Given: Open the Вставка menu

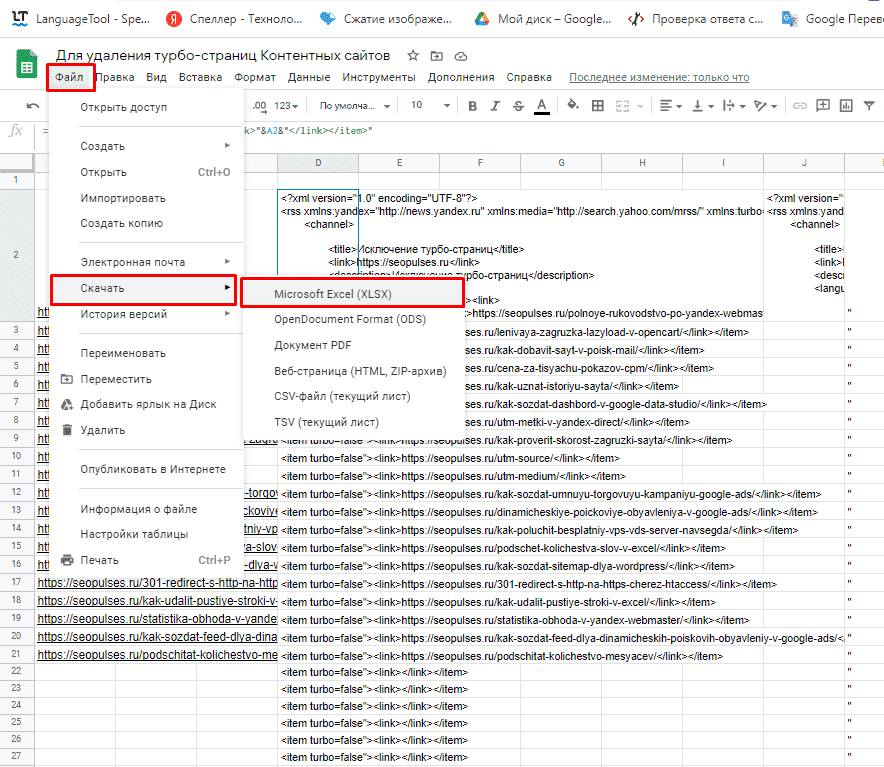Looking at the screenshot, I should (x=200, y=77).
